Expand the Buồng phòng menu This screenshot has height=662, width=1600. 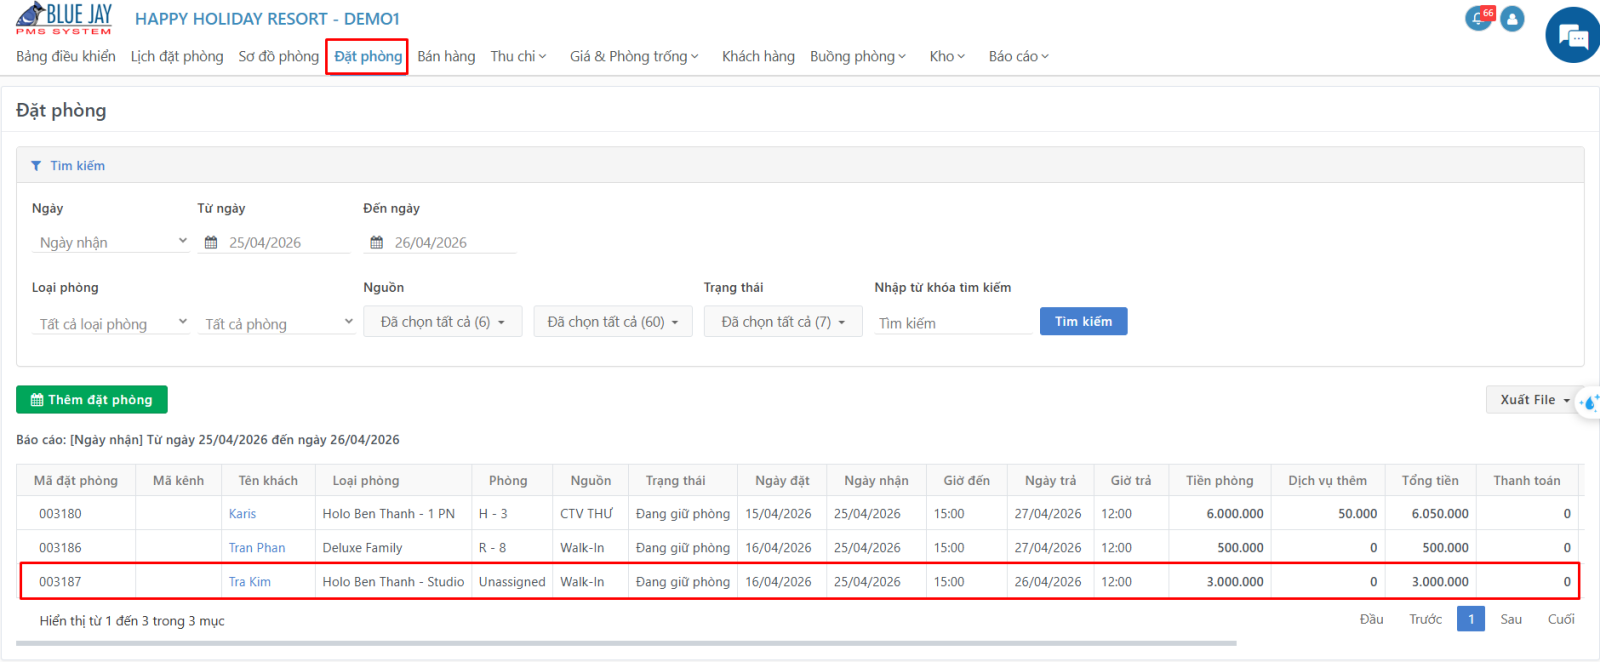point(858,56)
